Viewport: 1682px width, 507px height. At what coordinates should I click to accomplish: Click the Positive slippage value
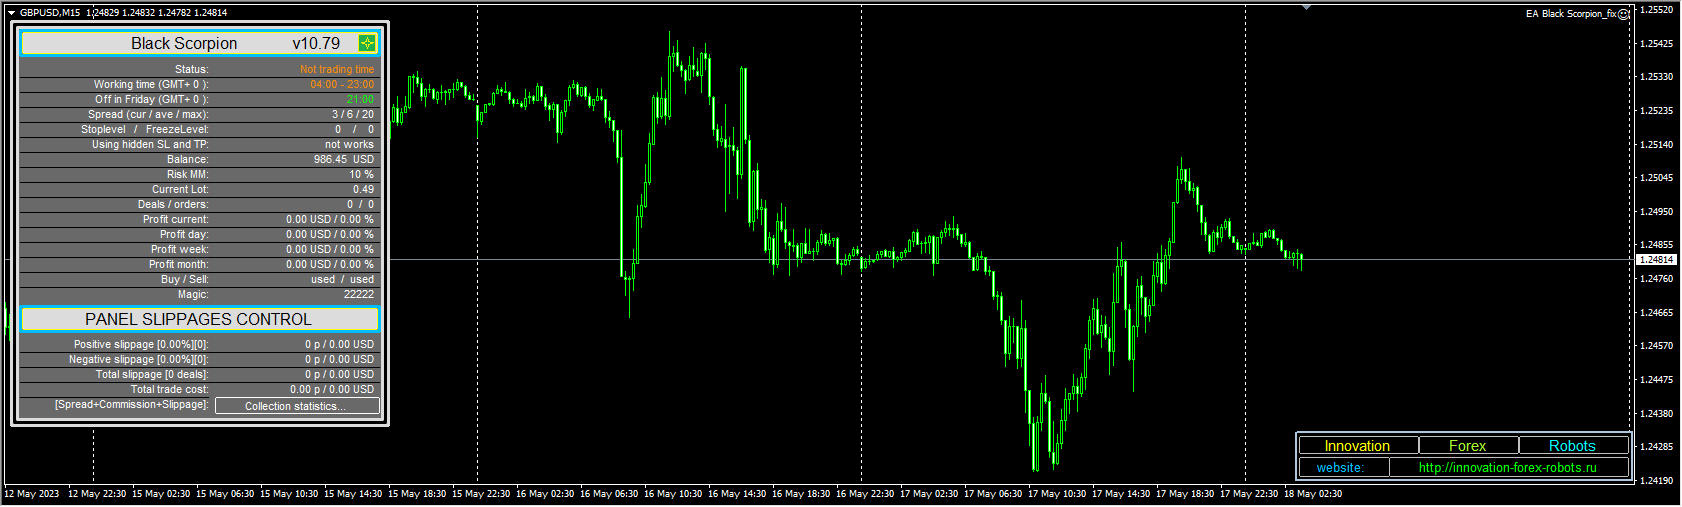tap(340, 344)
